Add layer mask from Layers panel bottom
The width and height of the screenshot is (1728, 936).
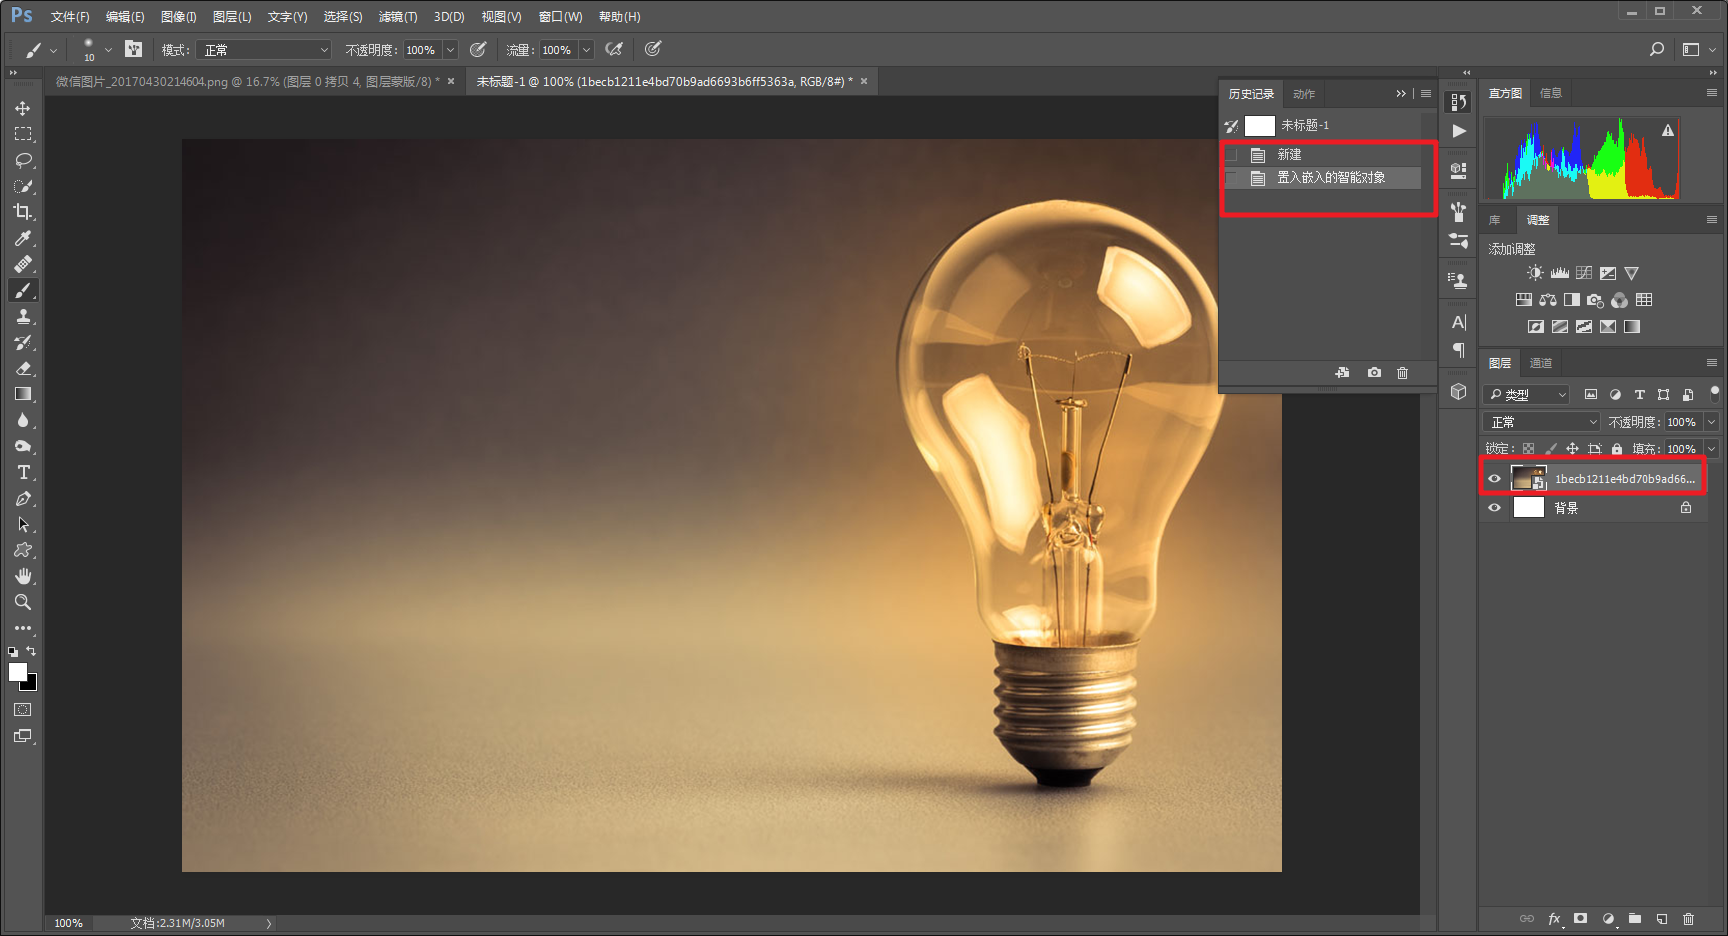coord(1580,918)
